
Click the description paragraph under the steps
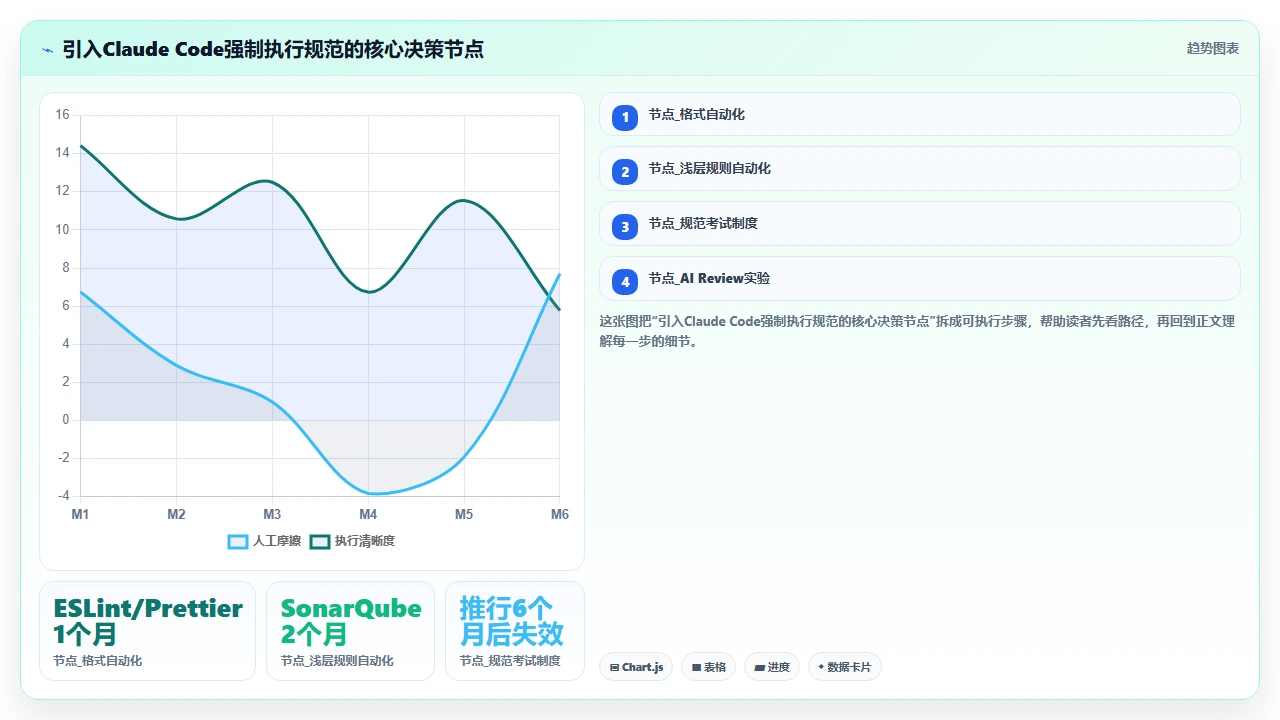click(917, 331)
